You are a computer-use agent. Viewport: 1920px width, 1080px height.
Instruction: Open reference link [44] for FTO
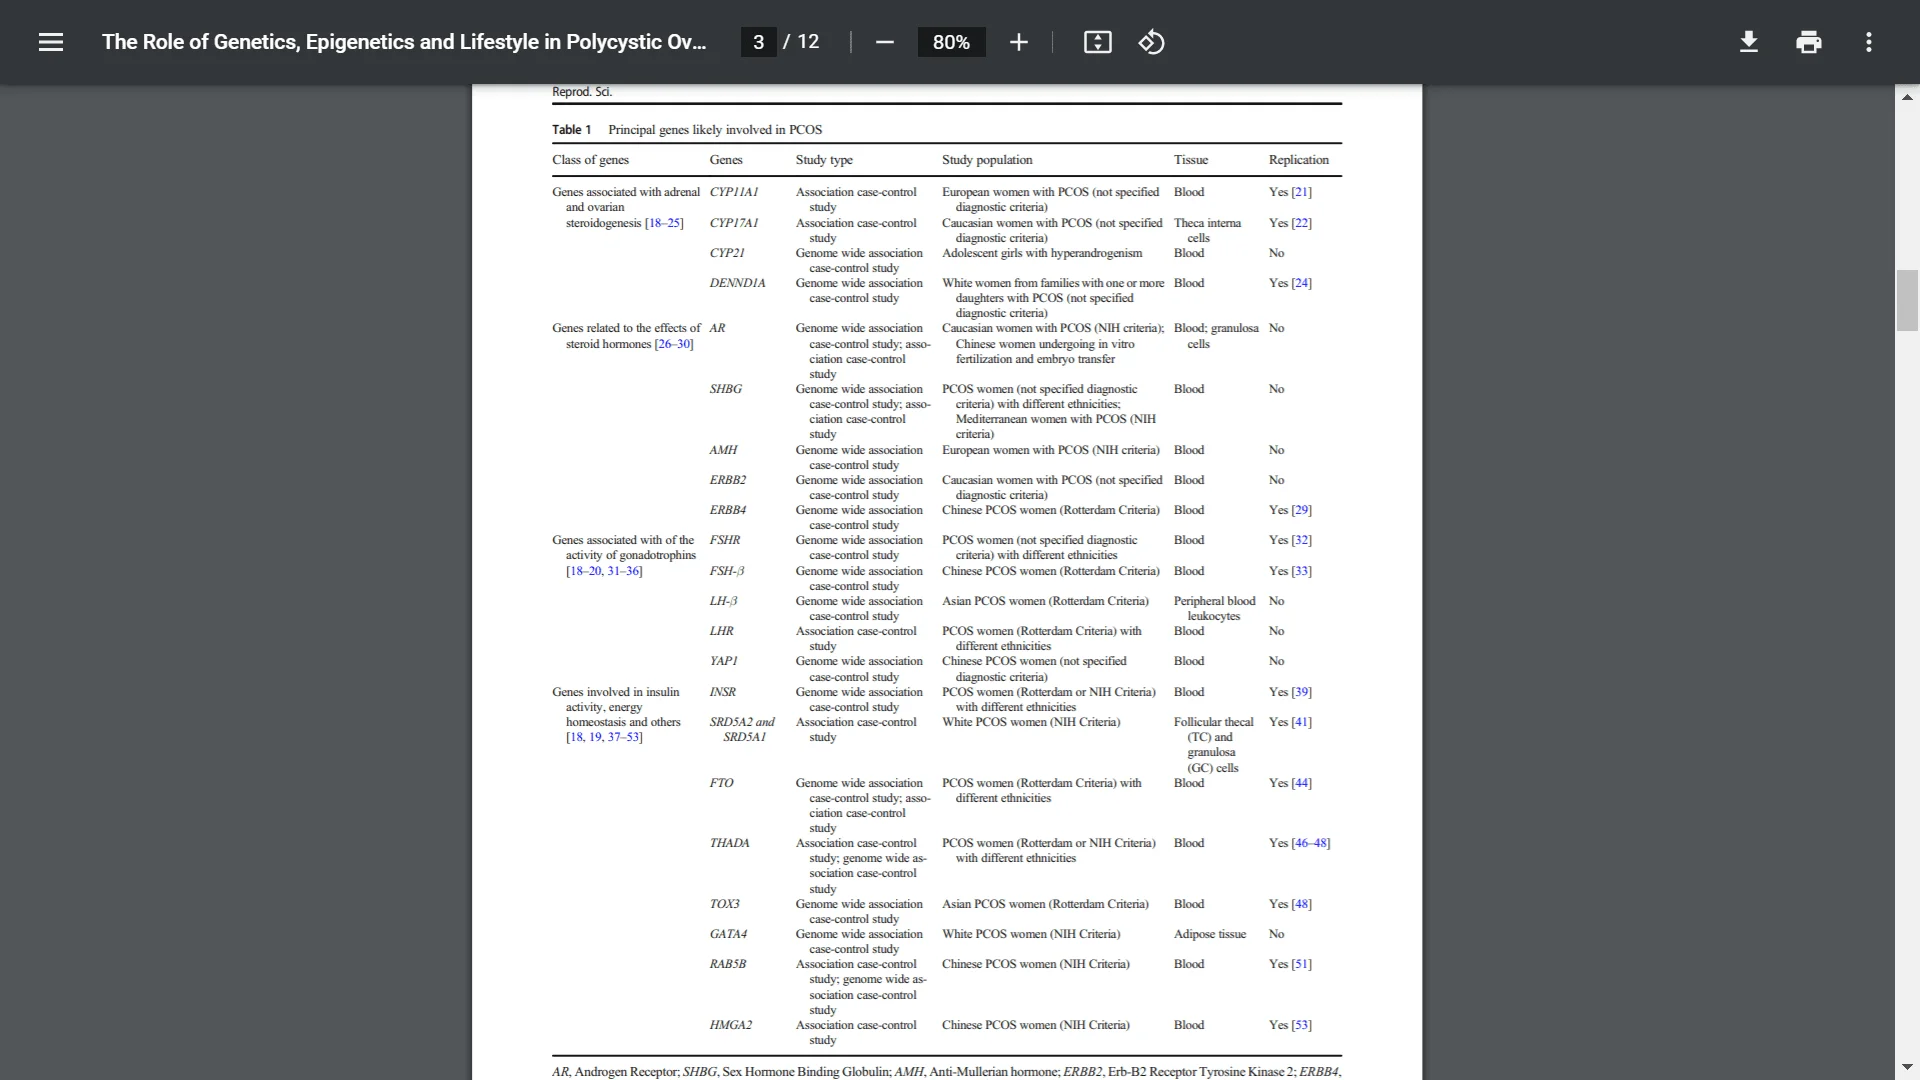pyautogui.click(x=1301, y=783)
